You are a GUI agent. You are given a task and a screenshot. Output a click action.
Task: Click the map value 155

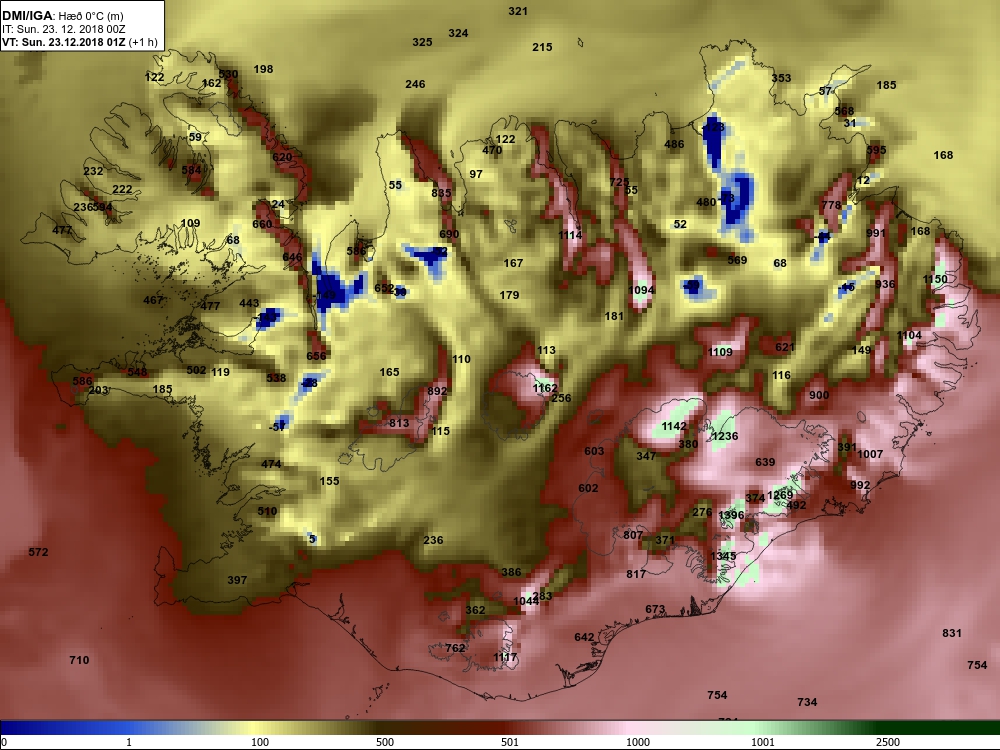[329, 481]
